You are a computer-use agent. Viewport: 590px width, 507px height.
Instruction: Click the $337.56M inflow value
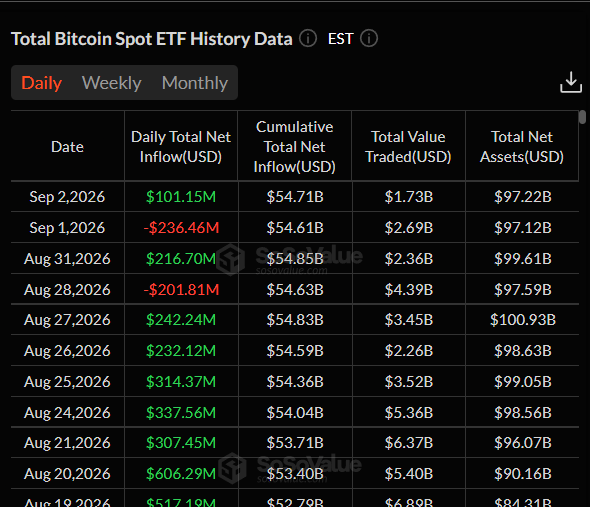click(x=181, y=413)
